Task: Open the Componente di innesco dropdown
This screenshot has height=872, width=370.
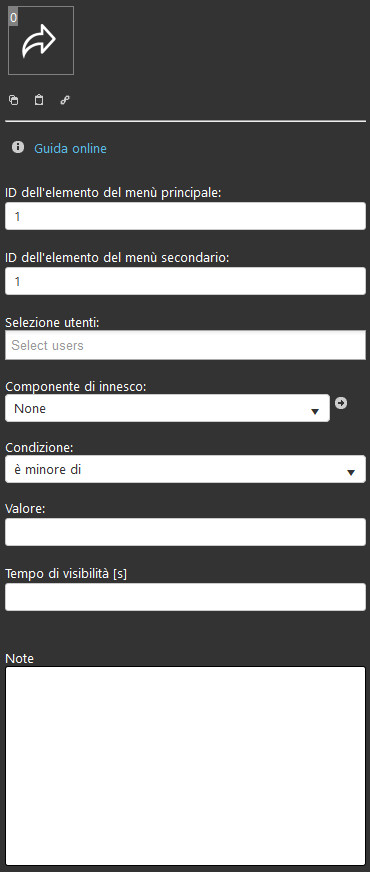Action: coord(167,408)
